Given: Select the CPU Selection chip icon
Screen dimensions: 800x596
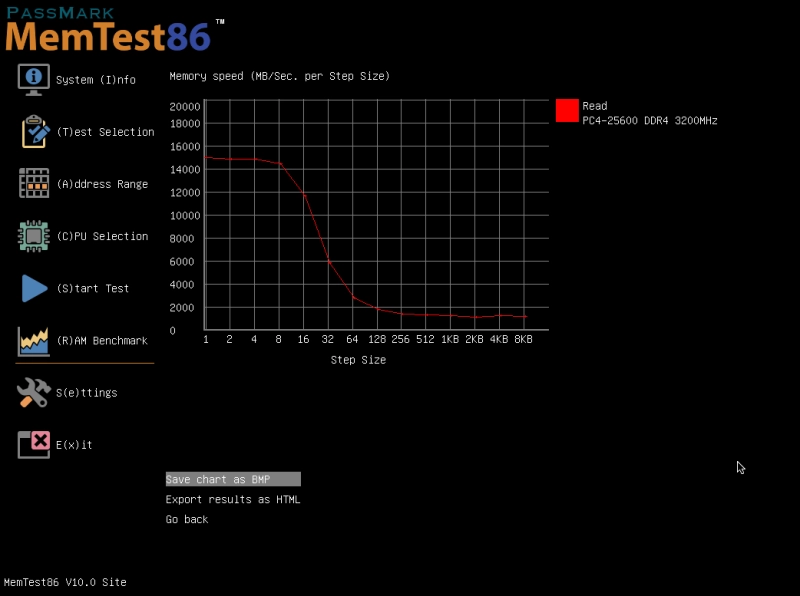Looking at the screenshot, I should pos(34,236).
